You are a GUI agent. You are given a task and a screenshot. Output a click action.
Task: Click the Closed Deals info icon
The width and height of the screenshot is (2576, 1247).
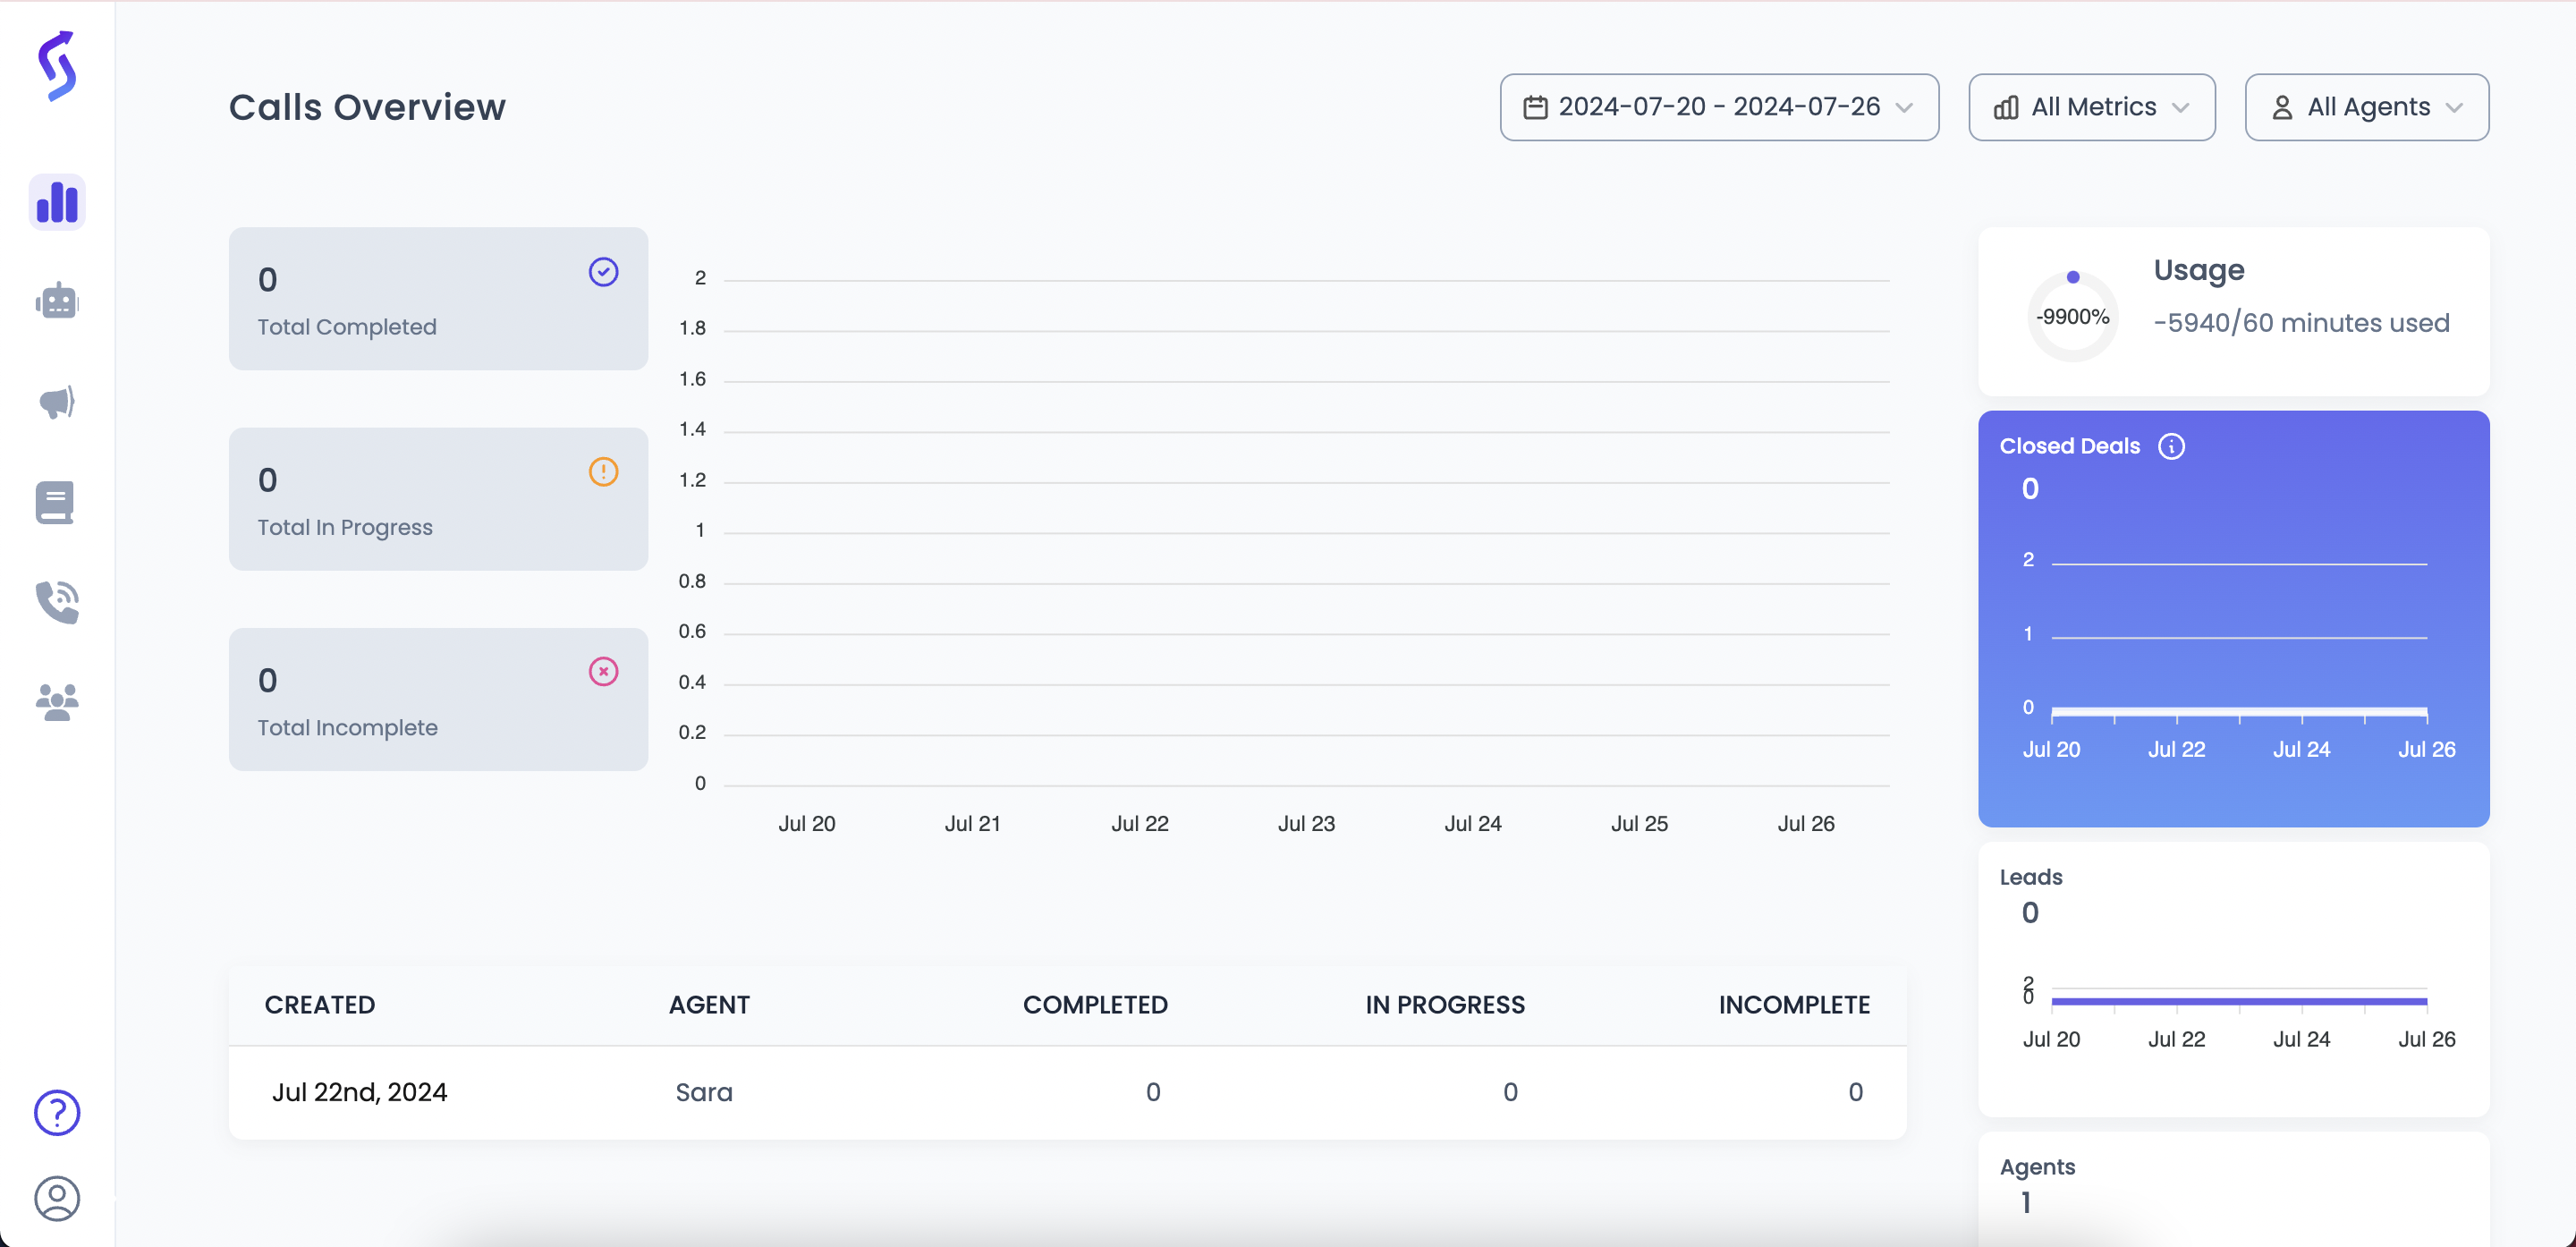pyautogui.click(x=2171, y=446)
